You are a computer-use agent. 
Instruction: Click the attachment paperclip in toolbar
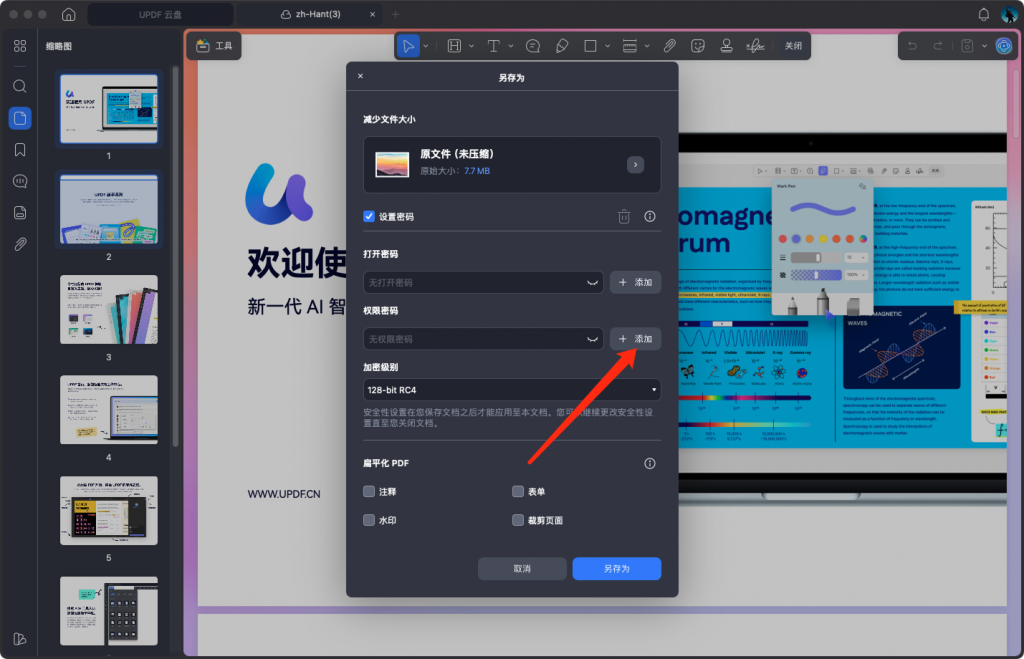point(669,46)
